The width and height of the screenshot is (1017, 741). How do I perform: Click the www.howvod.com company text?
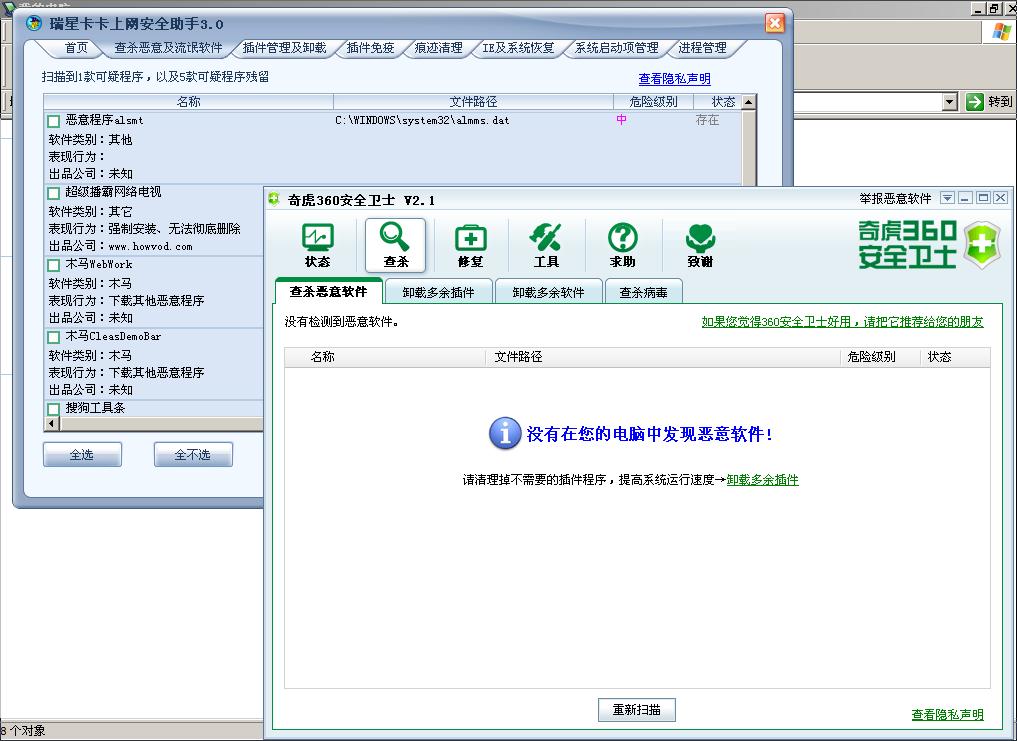[x=150, y=246]
